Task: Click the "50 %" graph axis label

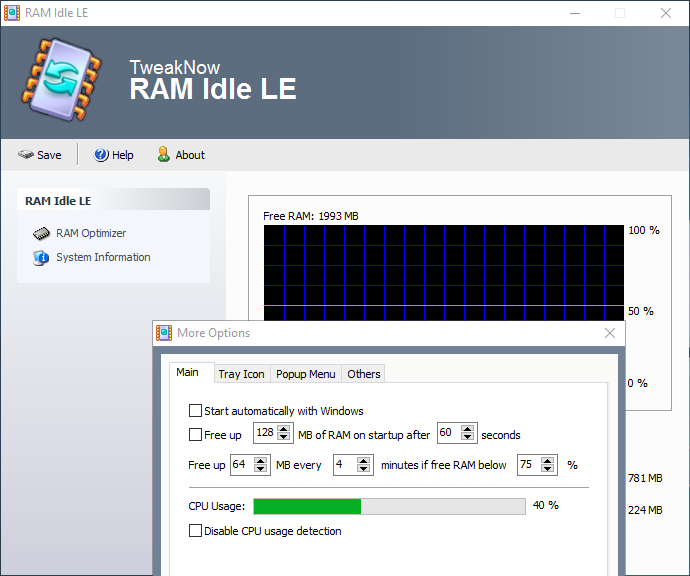Action: (x=641, y=311)
